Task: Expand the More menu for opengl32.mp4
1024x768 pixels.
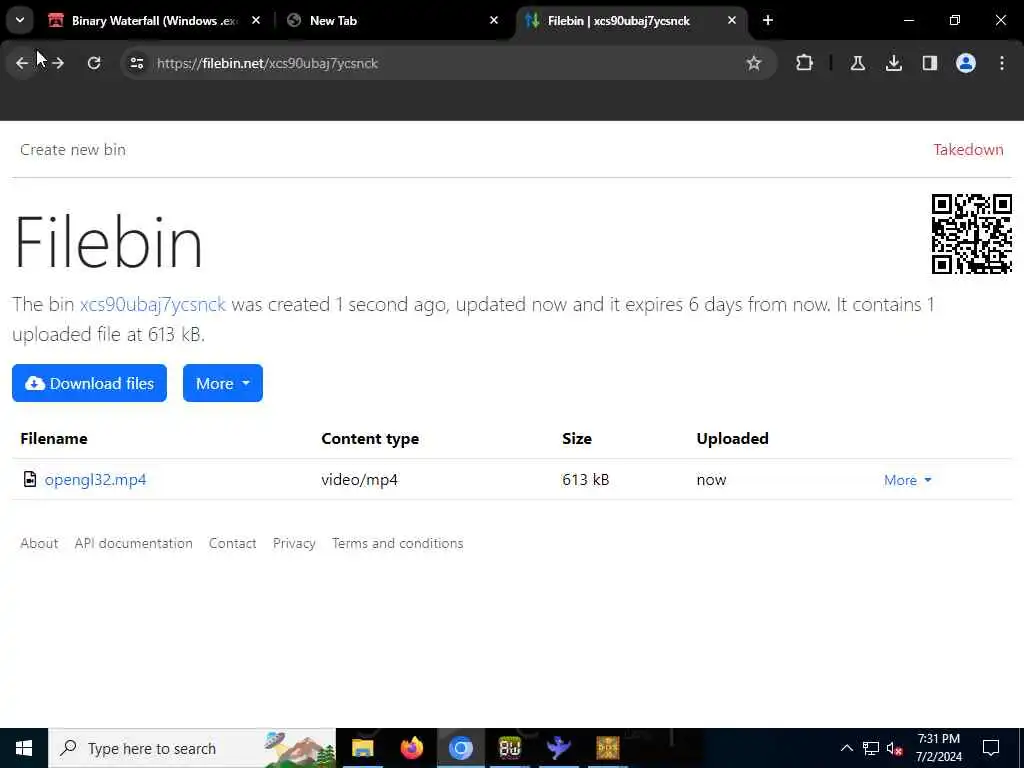Action: 908,480
